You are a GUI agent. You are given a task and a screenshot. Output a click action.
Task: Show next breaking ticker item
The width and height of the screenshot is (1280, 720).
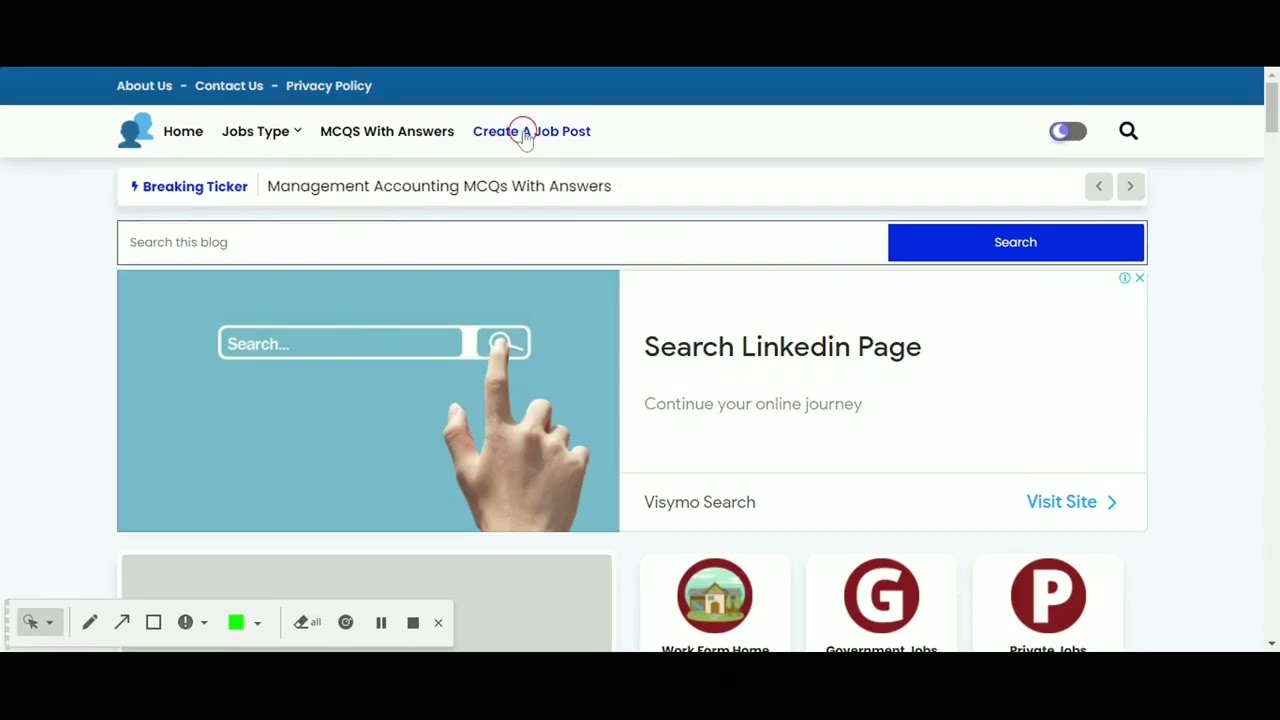[1131, 186]
